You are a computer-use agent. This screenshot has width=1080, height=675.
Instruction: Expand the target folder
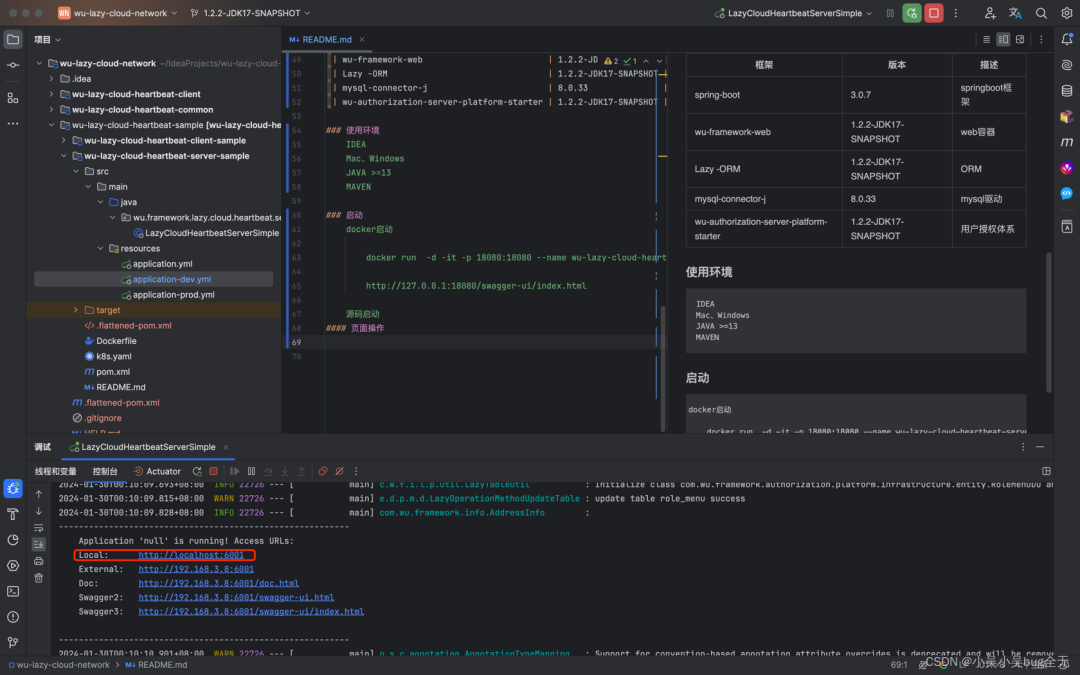76,310
